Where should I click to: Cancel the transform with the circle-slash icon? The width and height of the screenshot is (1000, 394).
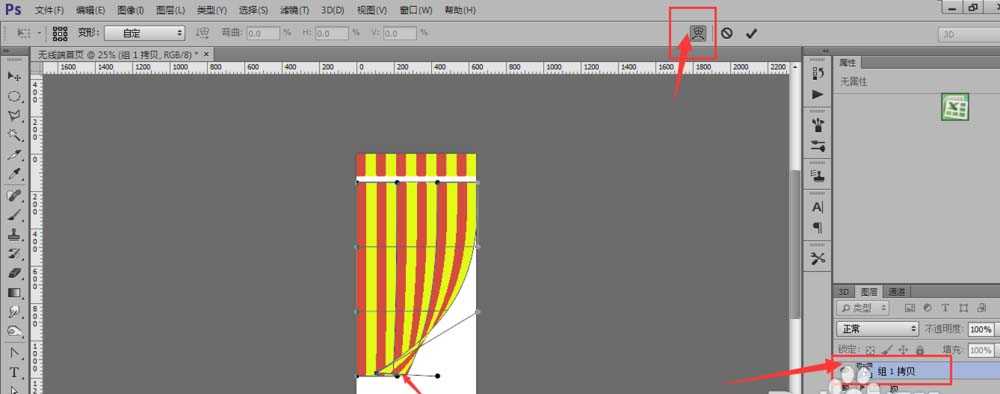pyautogui.click(x=726, y=33)
